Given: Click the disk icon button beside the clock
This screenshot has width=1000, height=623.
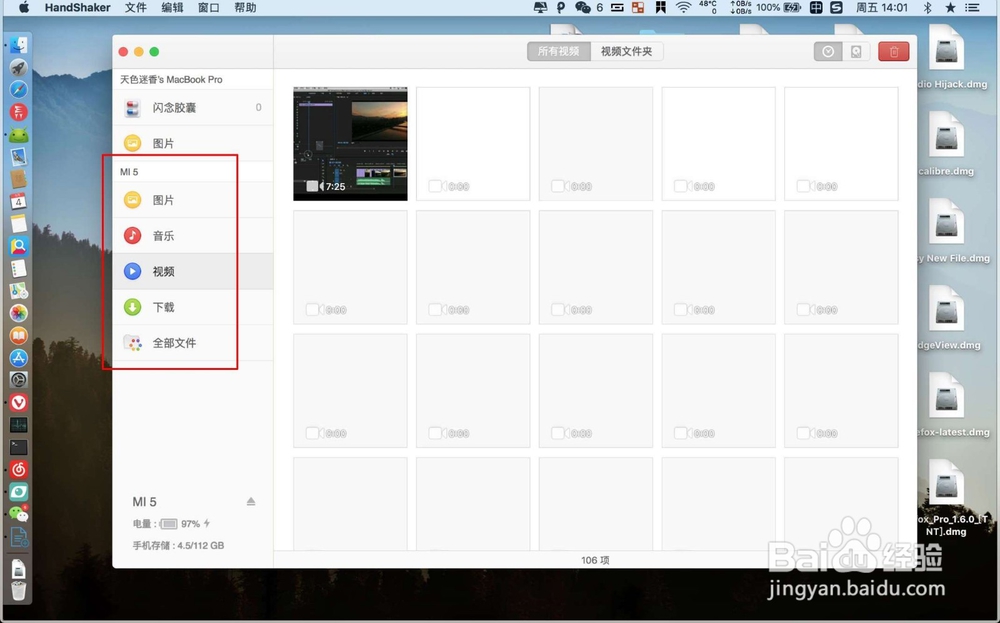Looking at the screenshot, I should [856, 52].
